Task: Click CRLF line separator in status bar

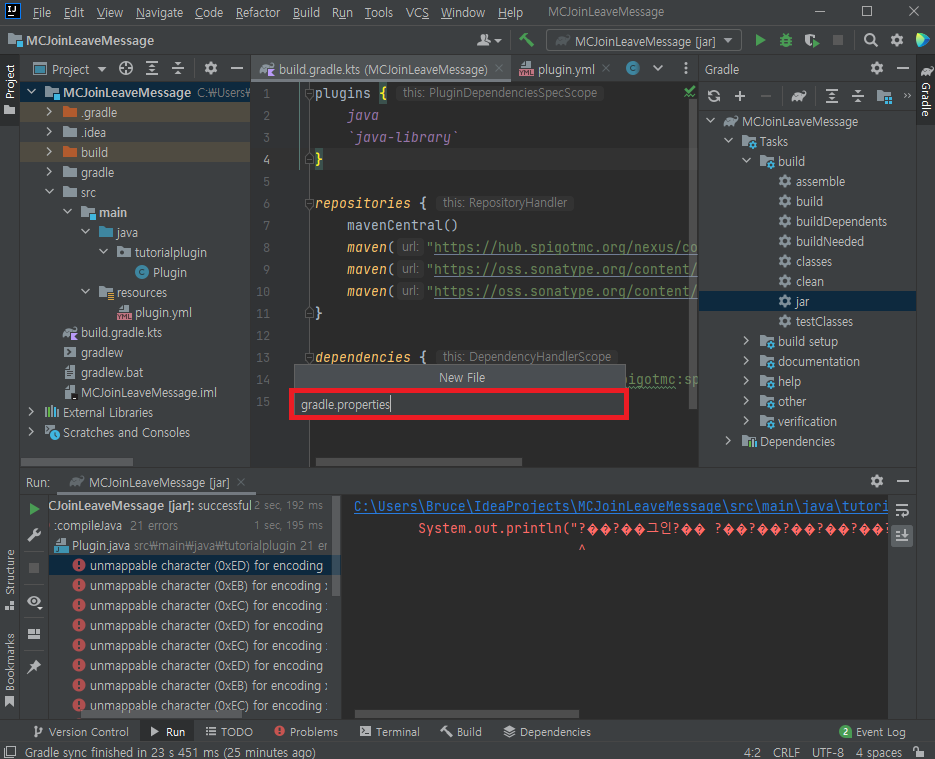Action: [x=786, y=752]
